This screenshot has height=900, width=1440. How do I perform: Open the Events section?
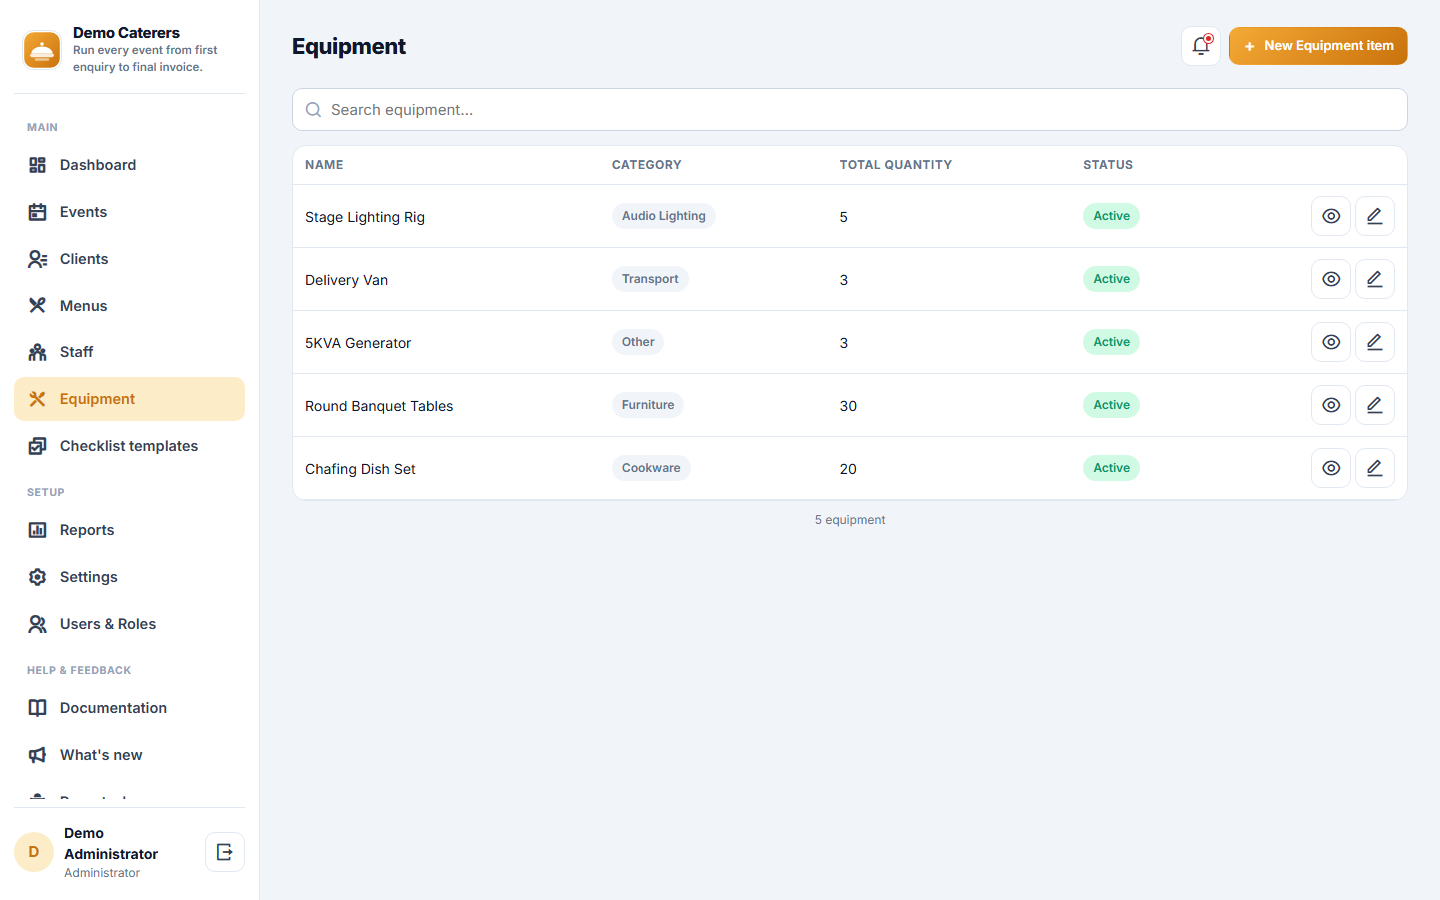[x=129, y=212]
